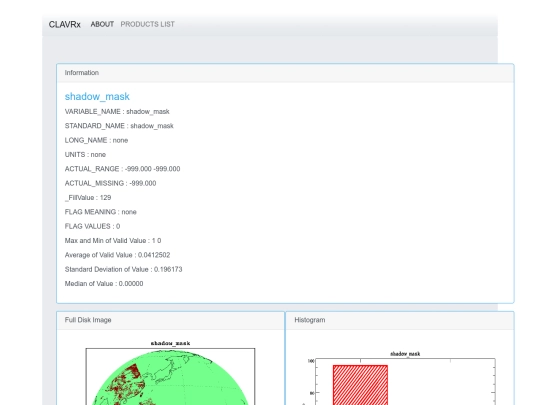Click the shadow_mask heading link
The image size is (540, 405).
(x=97, y=96)
